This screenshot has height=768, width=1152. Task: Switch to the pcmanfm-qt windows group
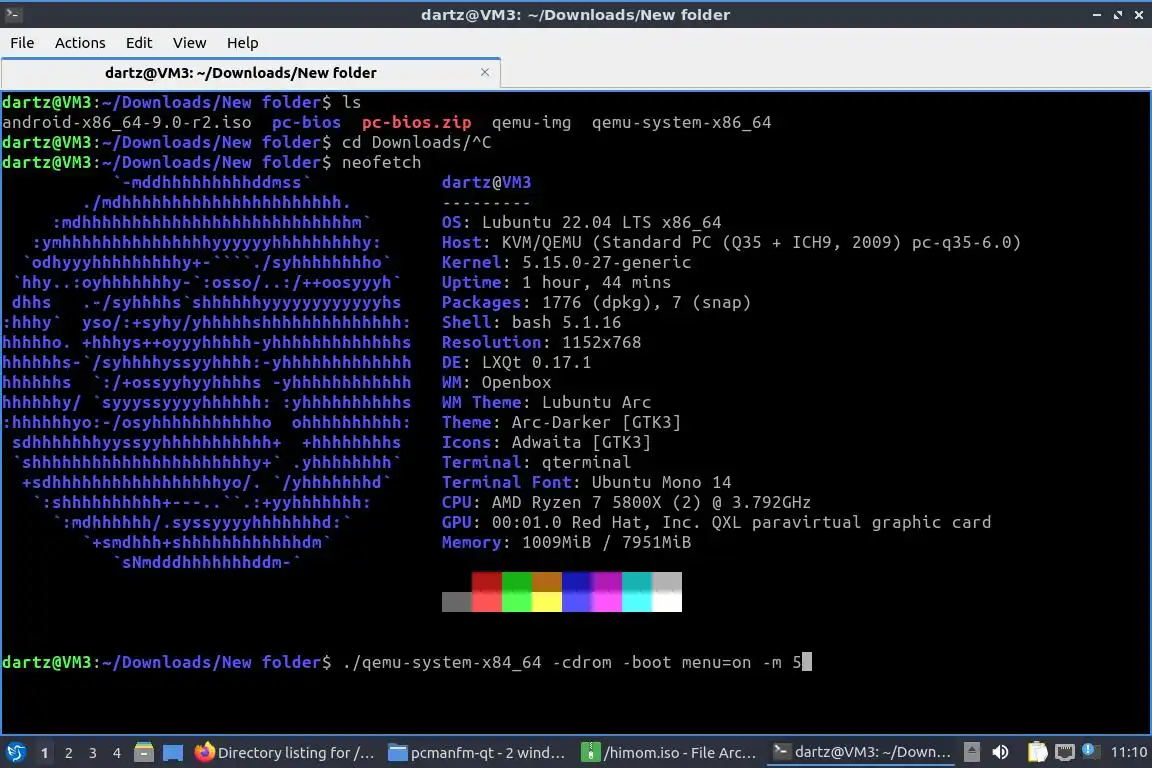pyautogui.click(x=478, y=752)
